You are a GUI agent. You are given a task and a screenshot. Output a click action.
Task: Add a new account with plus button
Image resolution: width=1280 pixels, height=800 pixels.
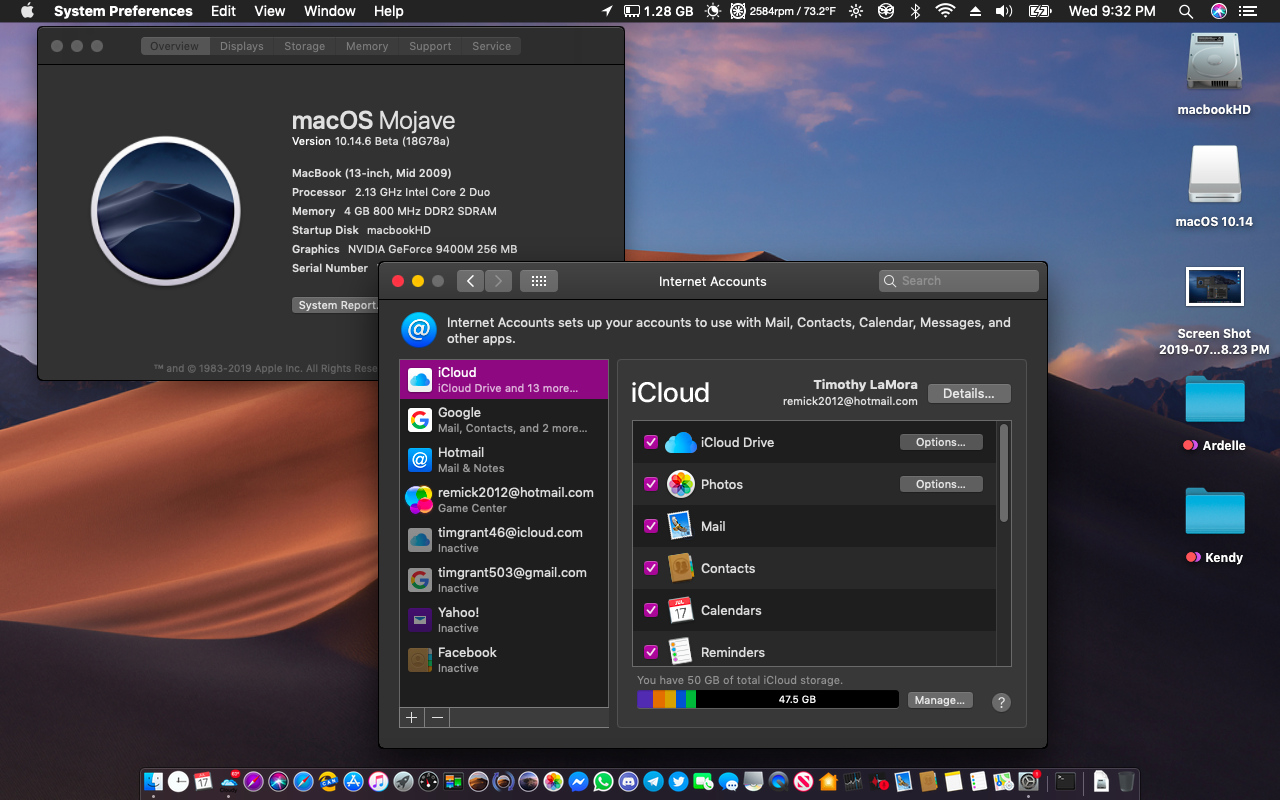coord(412,717)
